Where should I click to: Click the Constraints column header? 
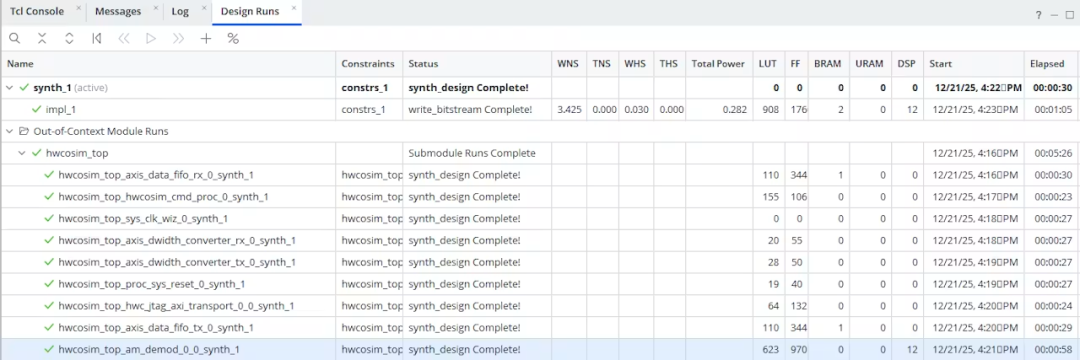(368, 63)
